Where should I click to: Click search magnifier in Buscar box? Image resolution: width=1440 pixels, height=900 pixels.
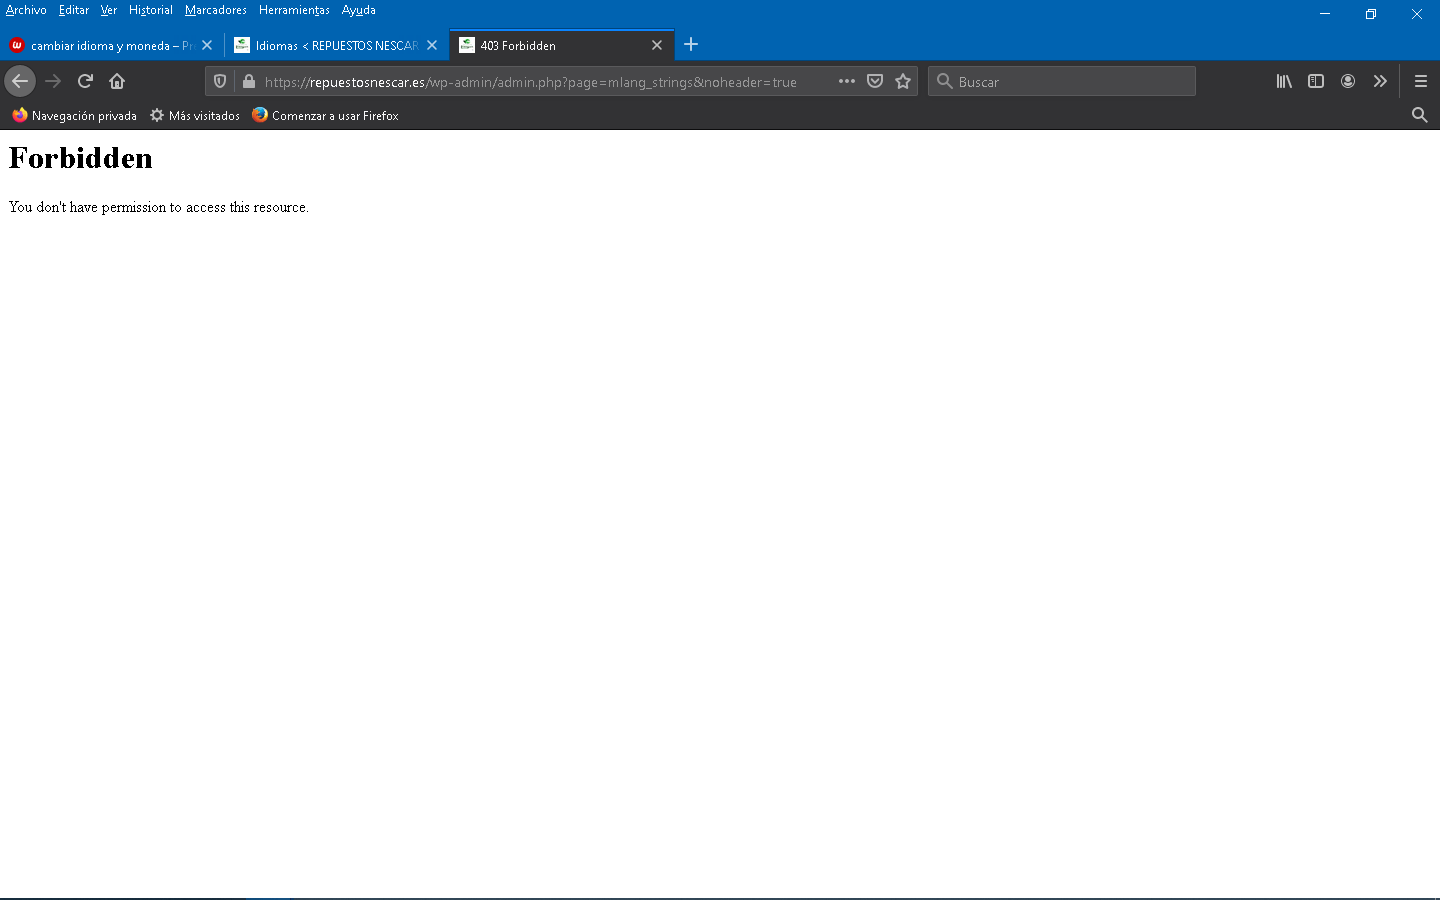coord(944,81)
